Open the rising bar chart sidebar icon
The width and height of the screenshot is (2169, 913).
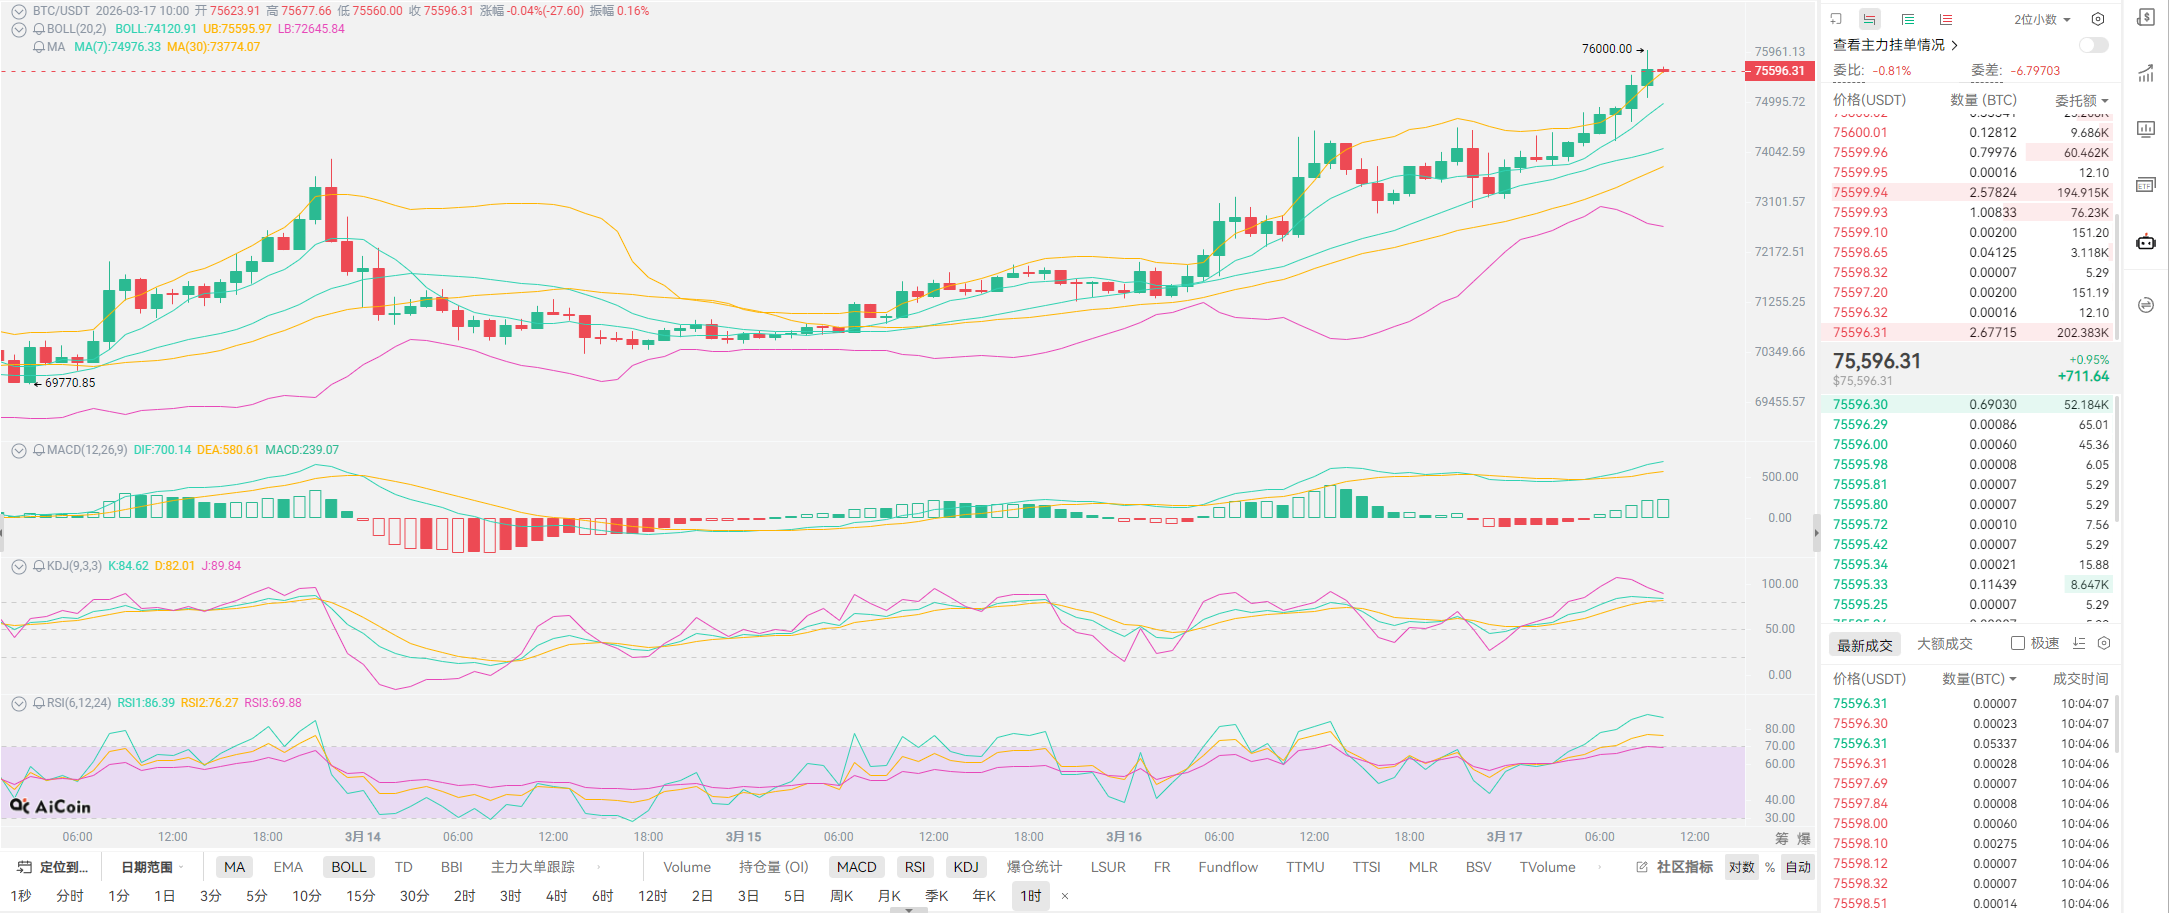click(2146, 73)
